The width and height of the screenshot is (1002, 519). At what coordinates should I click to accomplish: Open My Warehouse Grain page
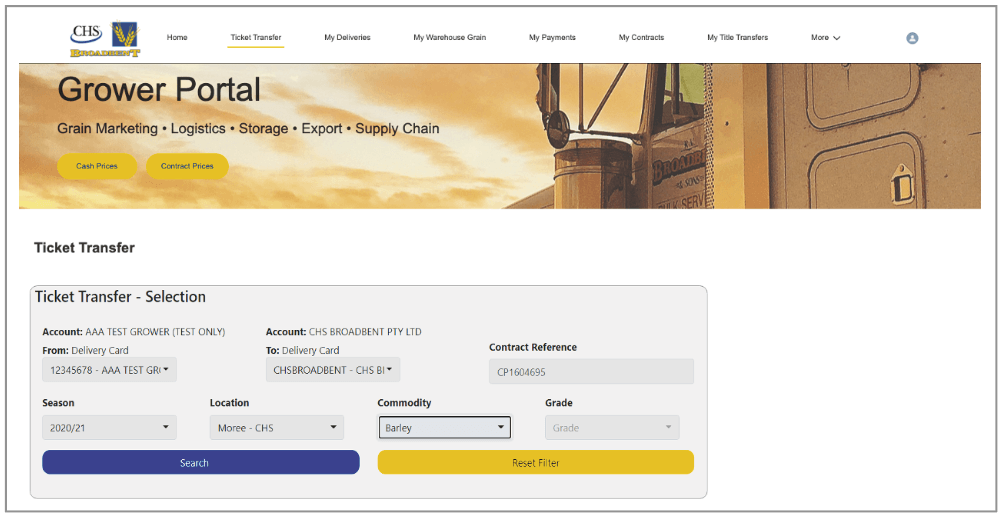[x=449, y=38]
